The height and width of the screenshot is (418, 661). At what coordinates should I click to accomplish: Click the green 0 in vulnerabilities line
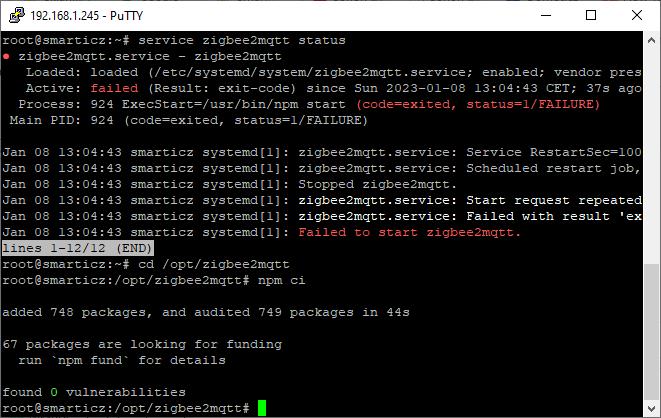(54, 392)
